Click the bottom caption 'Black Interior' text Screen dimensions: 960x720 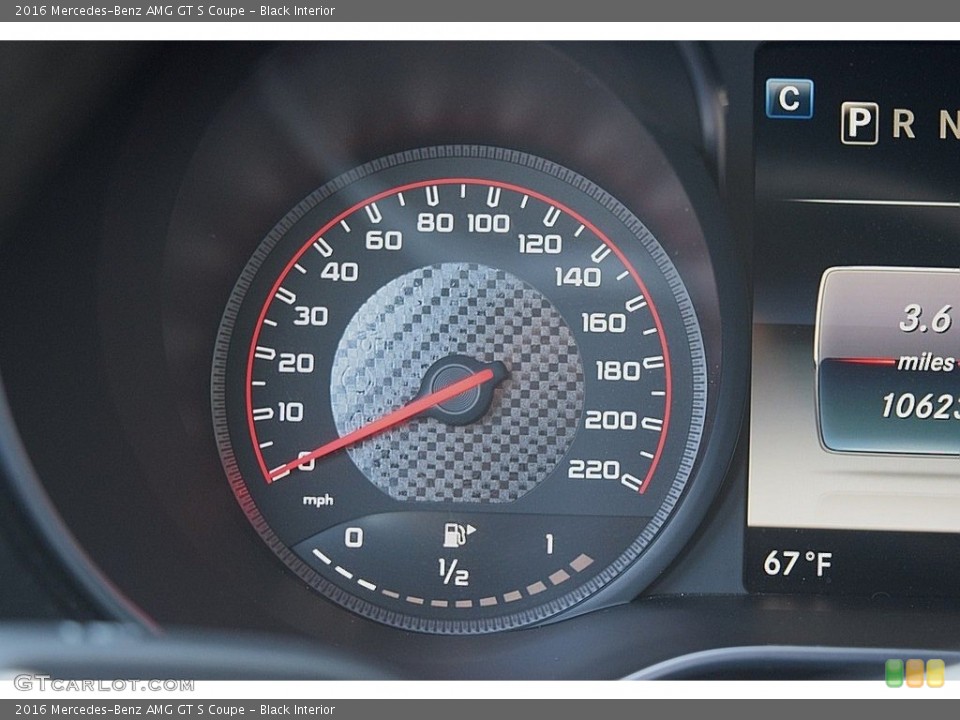point(297,710)
